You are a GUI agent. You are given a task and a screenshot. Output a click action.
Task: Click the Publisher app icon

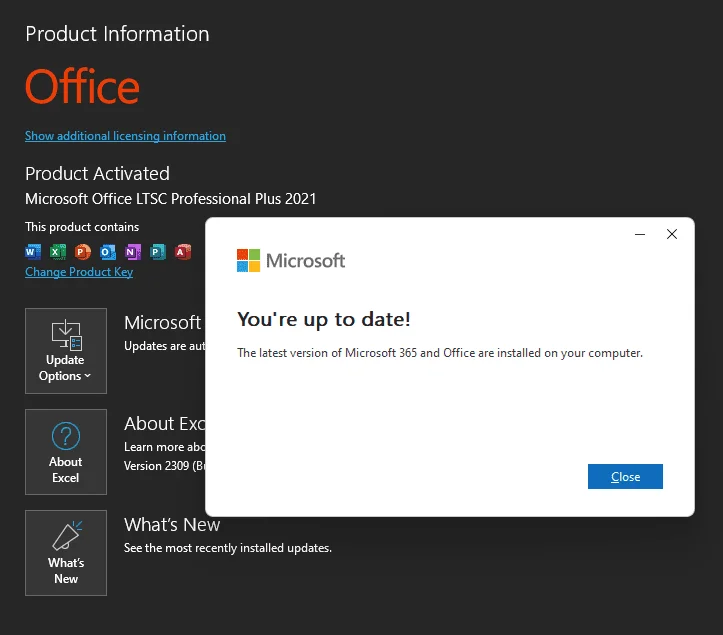pos(158,252)
